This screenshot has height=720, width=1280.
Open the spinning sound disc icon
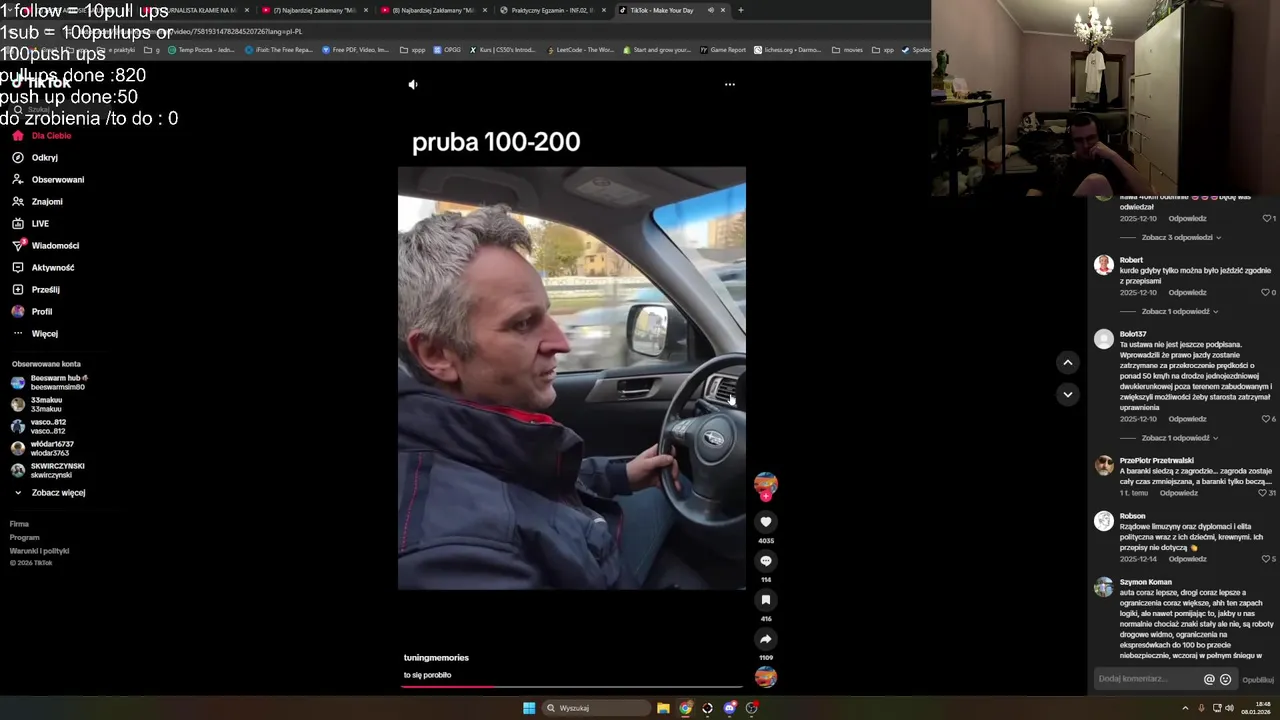[x=766, y=678]
